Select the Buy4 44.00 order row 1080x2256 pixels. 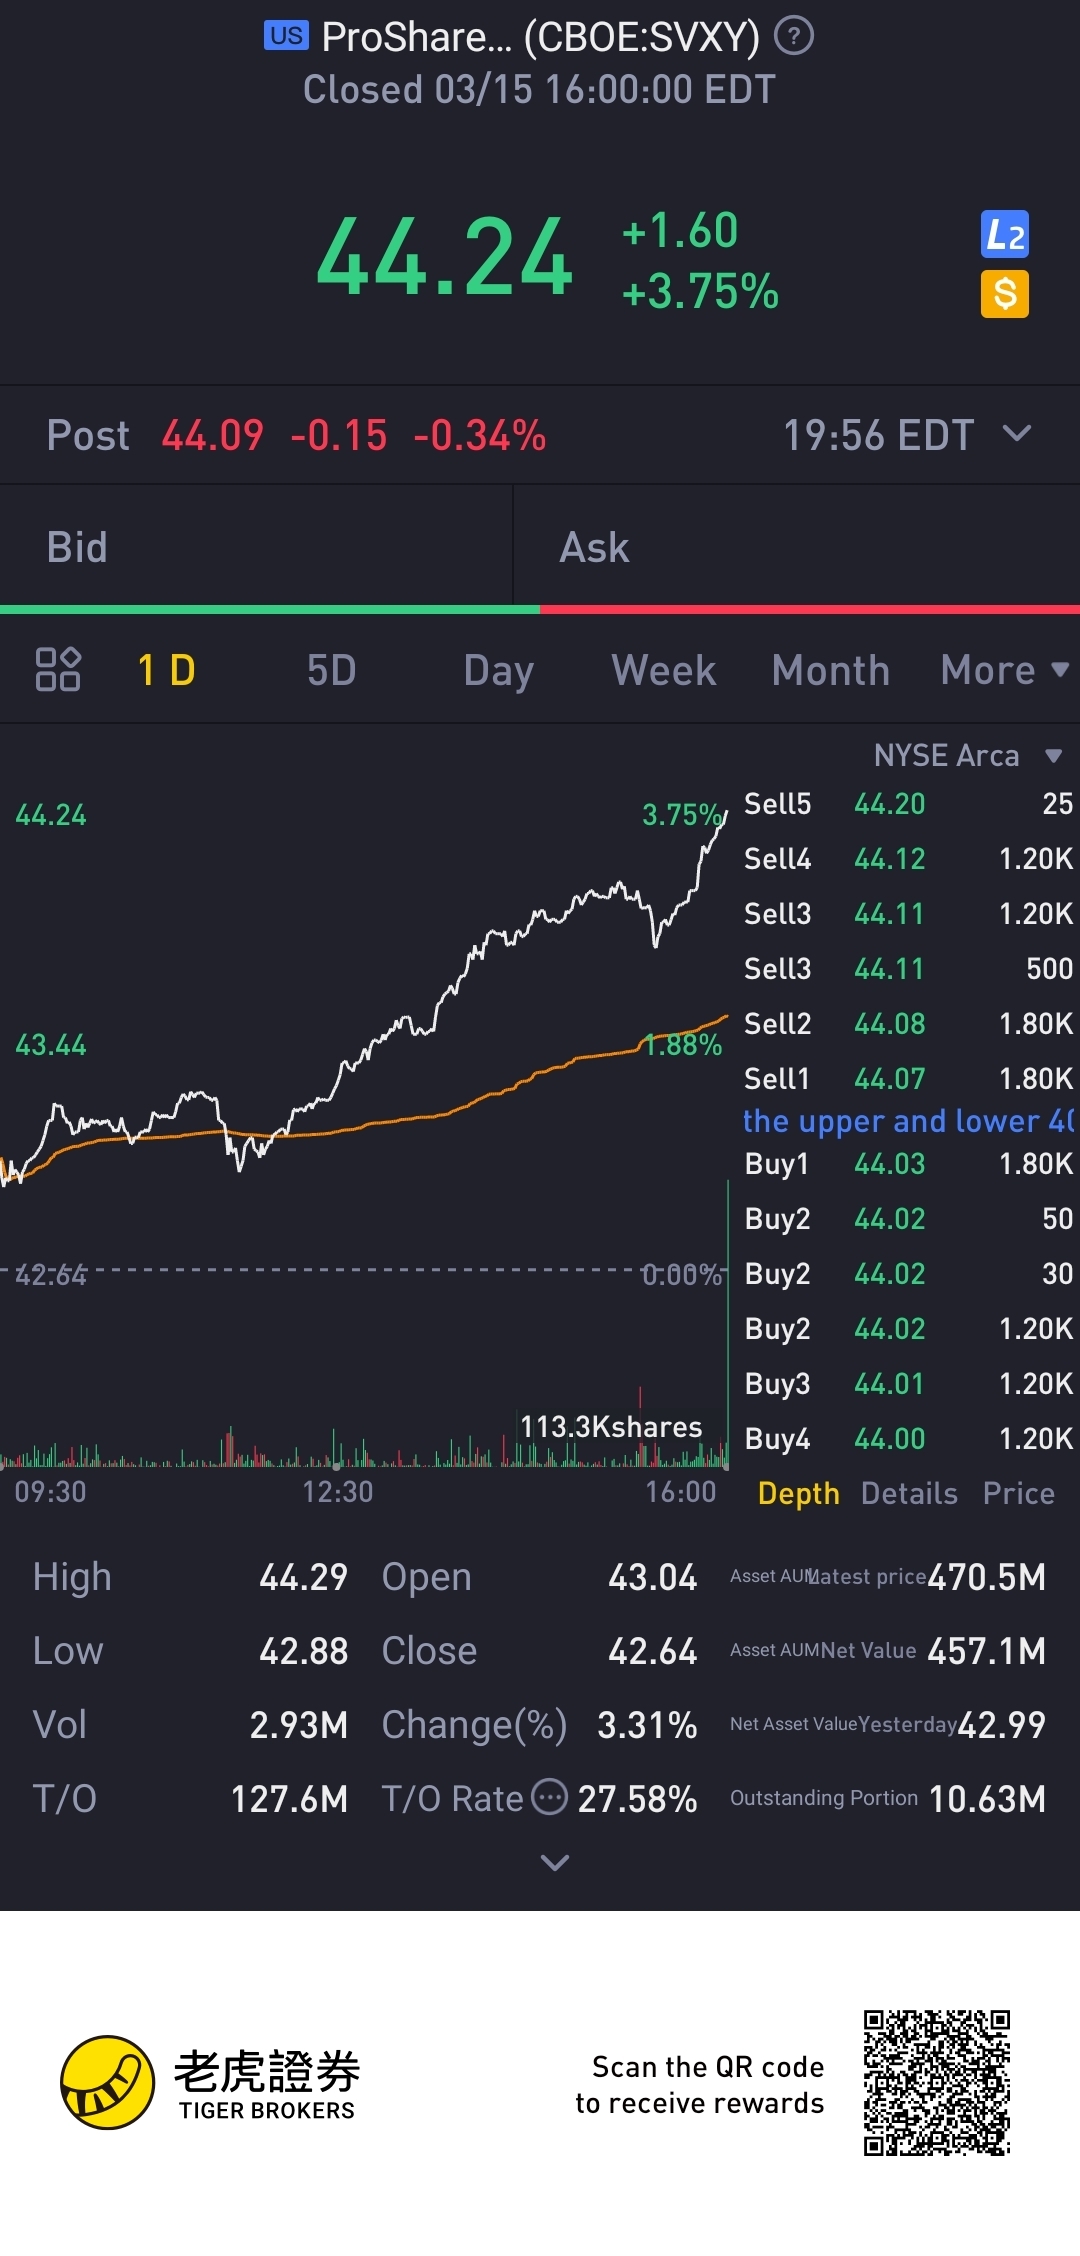[908, 1439]
